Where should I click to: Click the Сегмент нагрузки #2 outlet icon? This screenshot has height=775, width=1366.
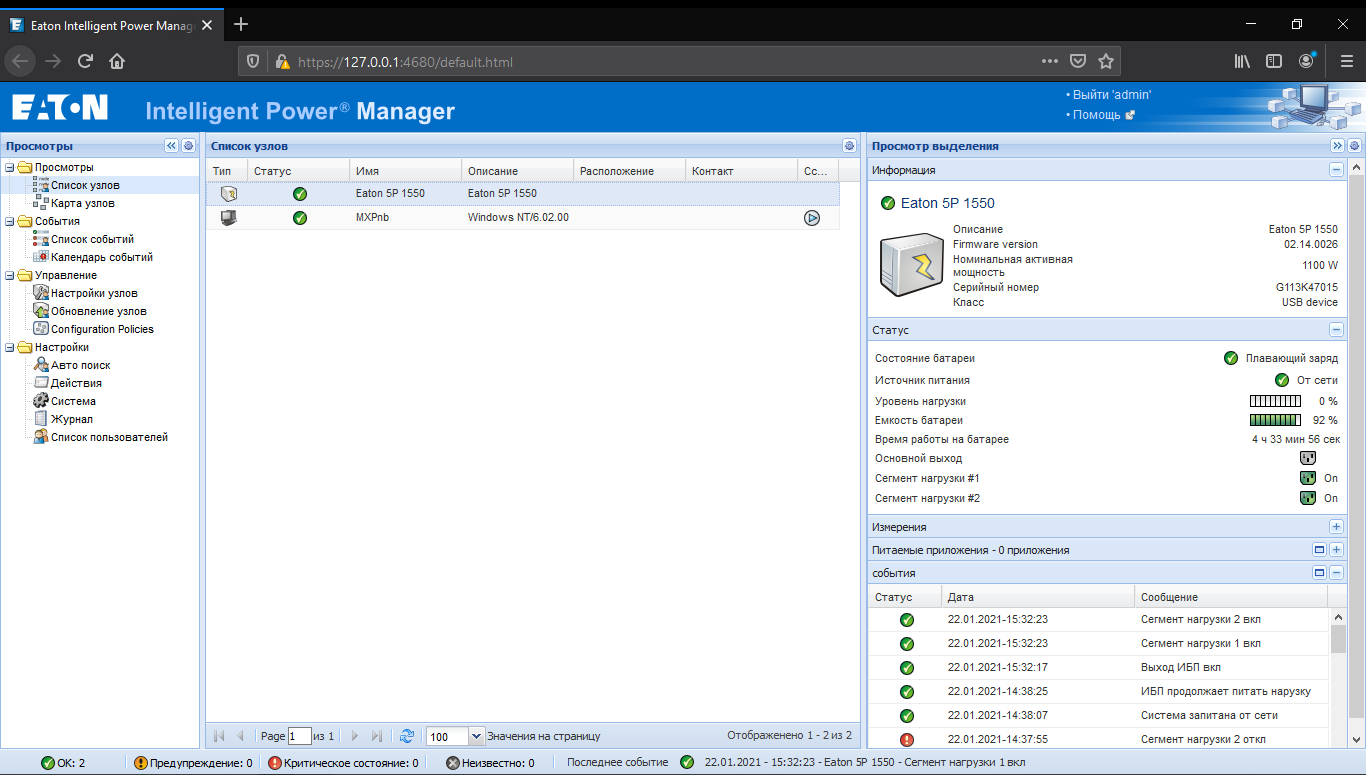[x=1307, y=498]
